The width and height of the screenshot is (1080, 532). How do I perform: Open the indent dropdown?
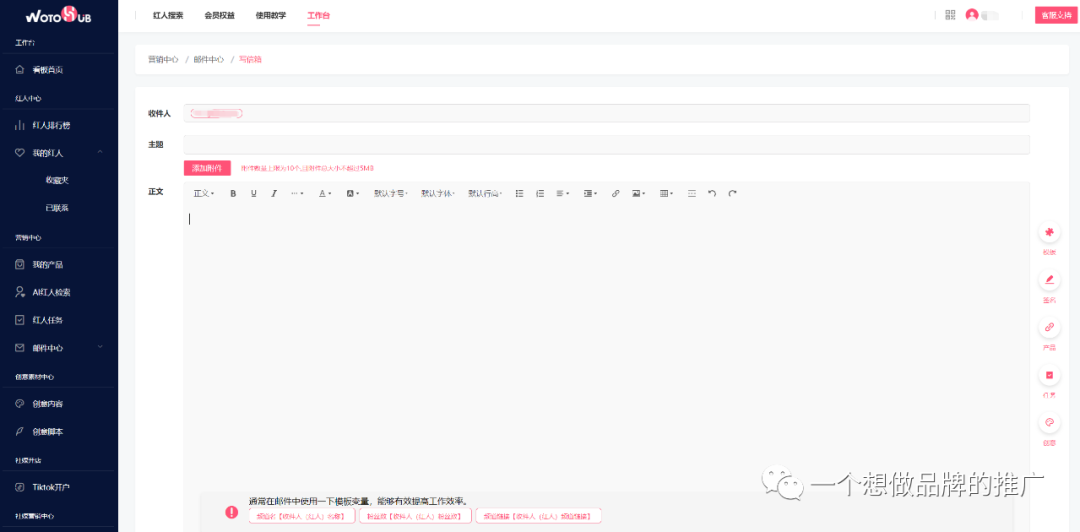[590, 194]
